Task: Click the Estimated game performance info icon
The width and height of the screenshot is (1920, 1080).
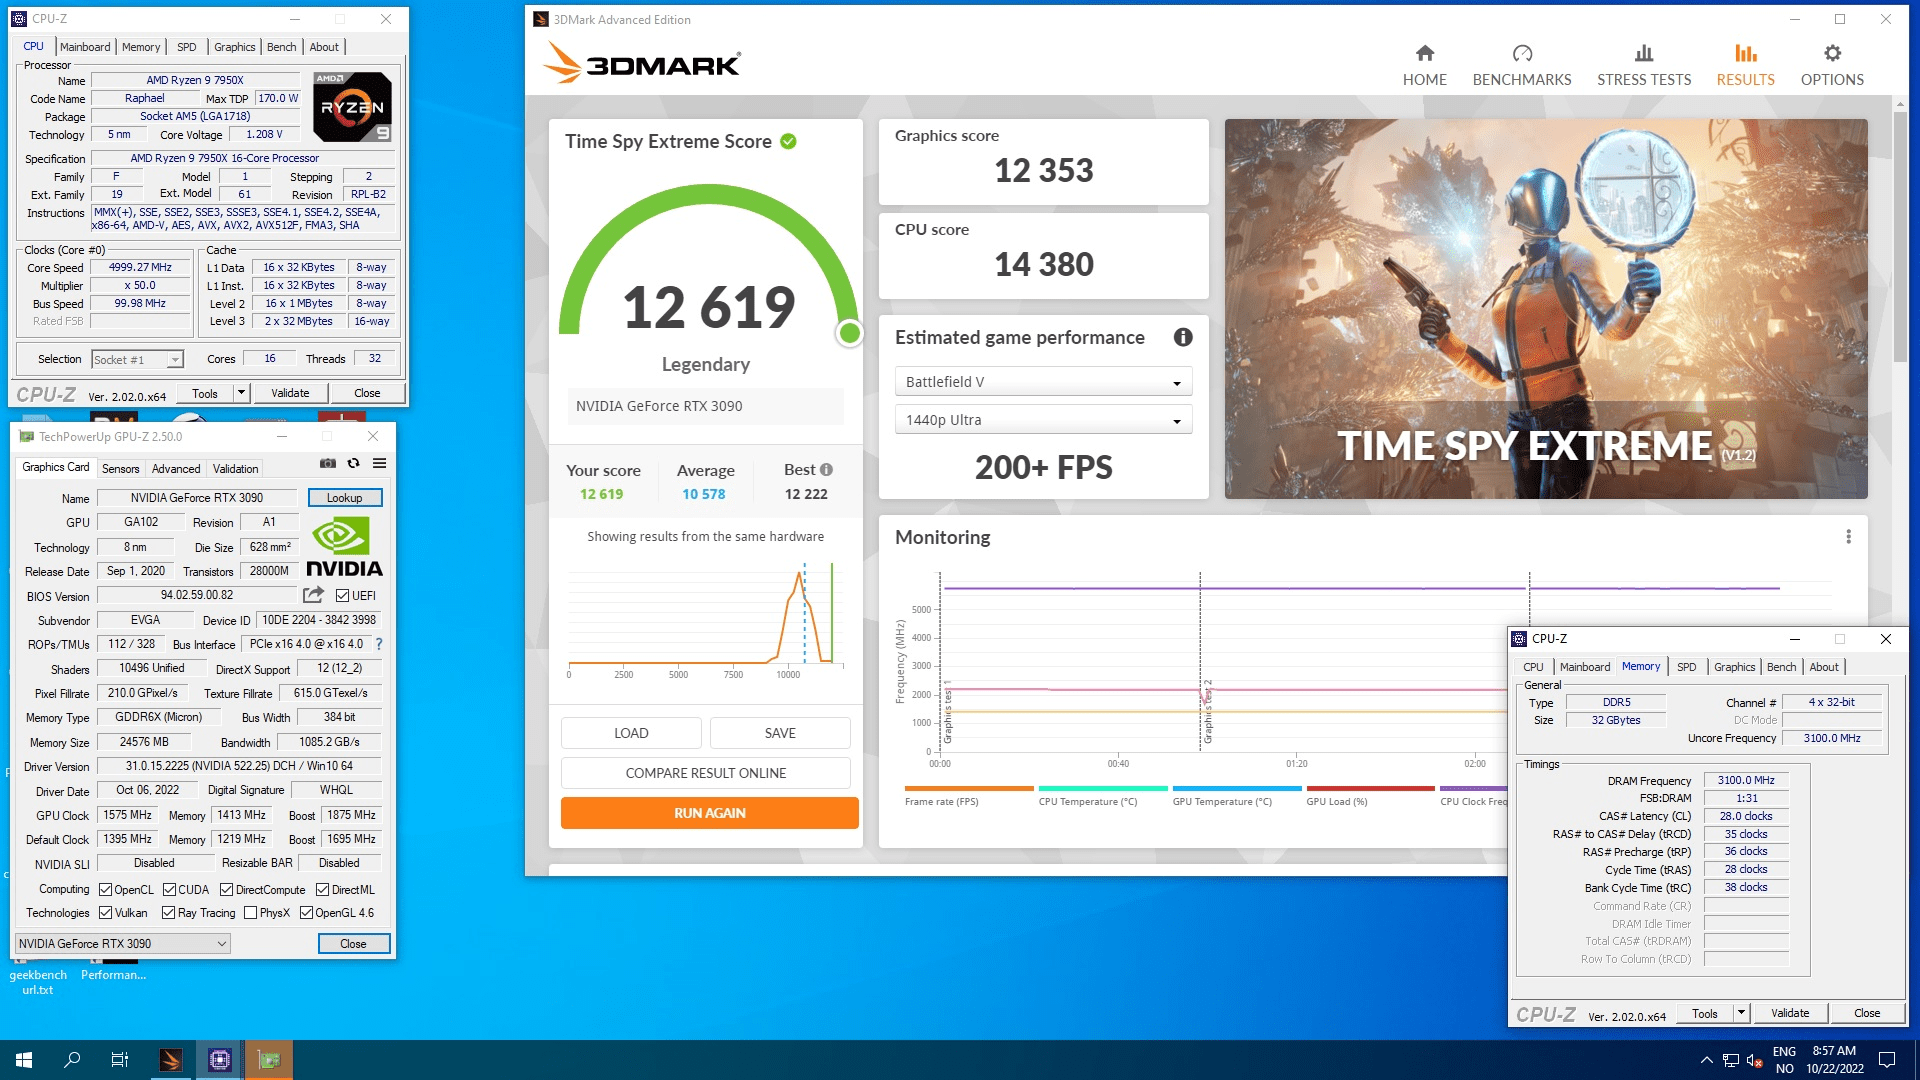Action: 1183,338
